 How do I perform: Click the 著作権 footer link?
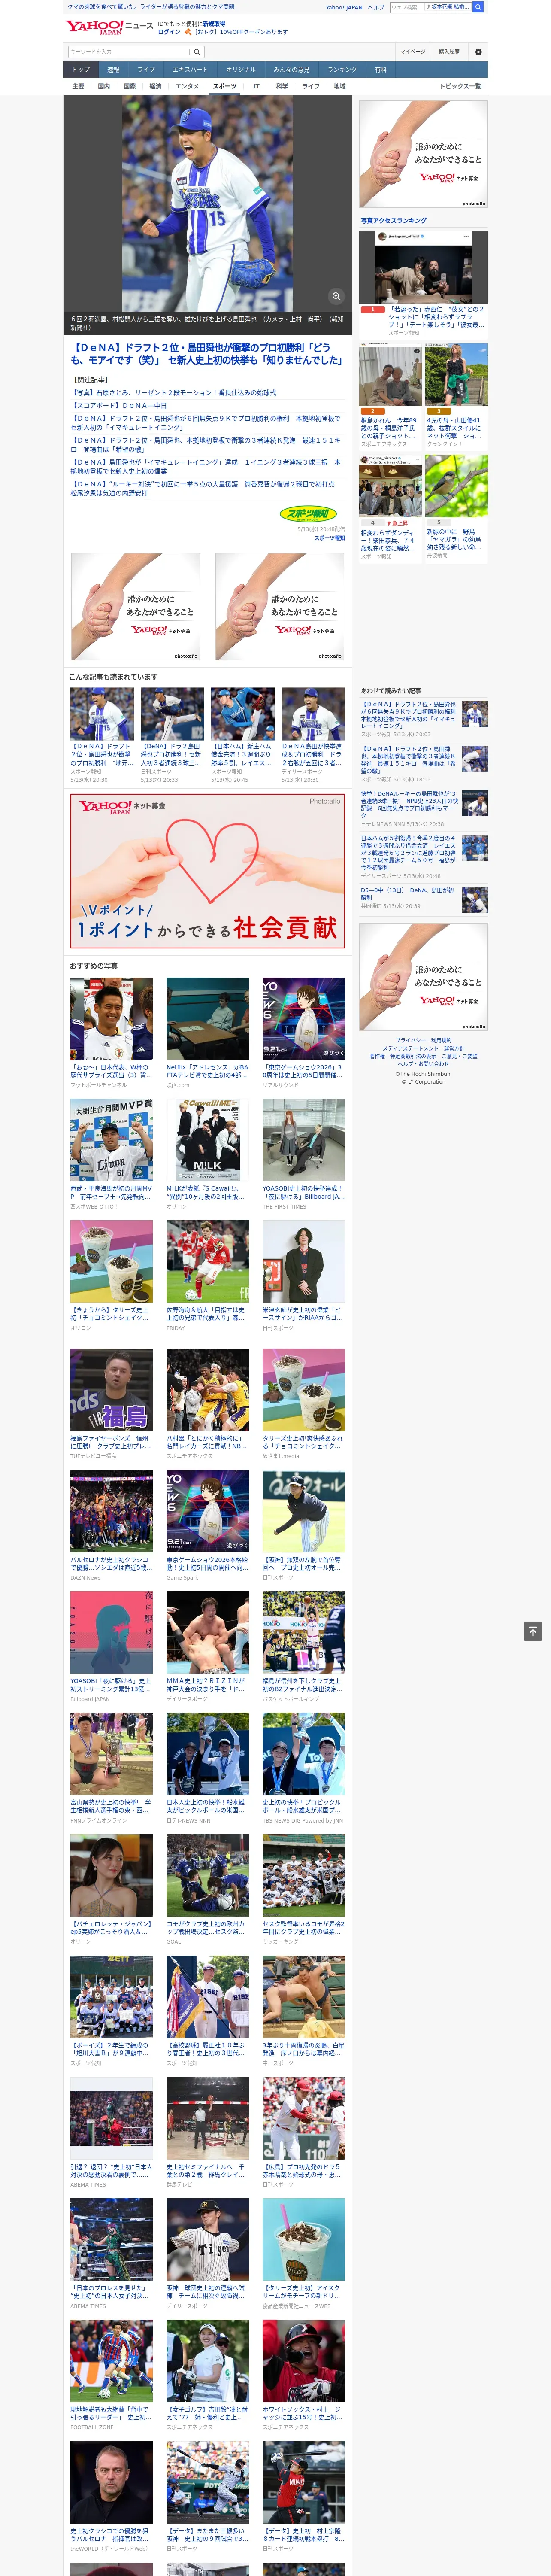(x=377, y=1056)
